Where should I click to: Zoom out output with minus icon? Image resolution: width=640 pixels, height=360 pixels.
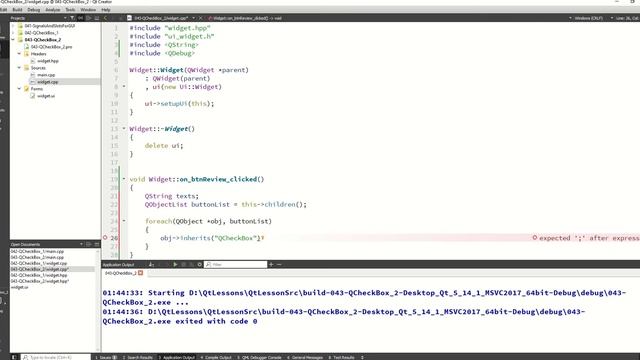pyautogui.click(x=279, y=264)
